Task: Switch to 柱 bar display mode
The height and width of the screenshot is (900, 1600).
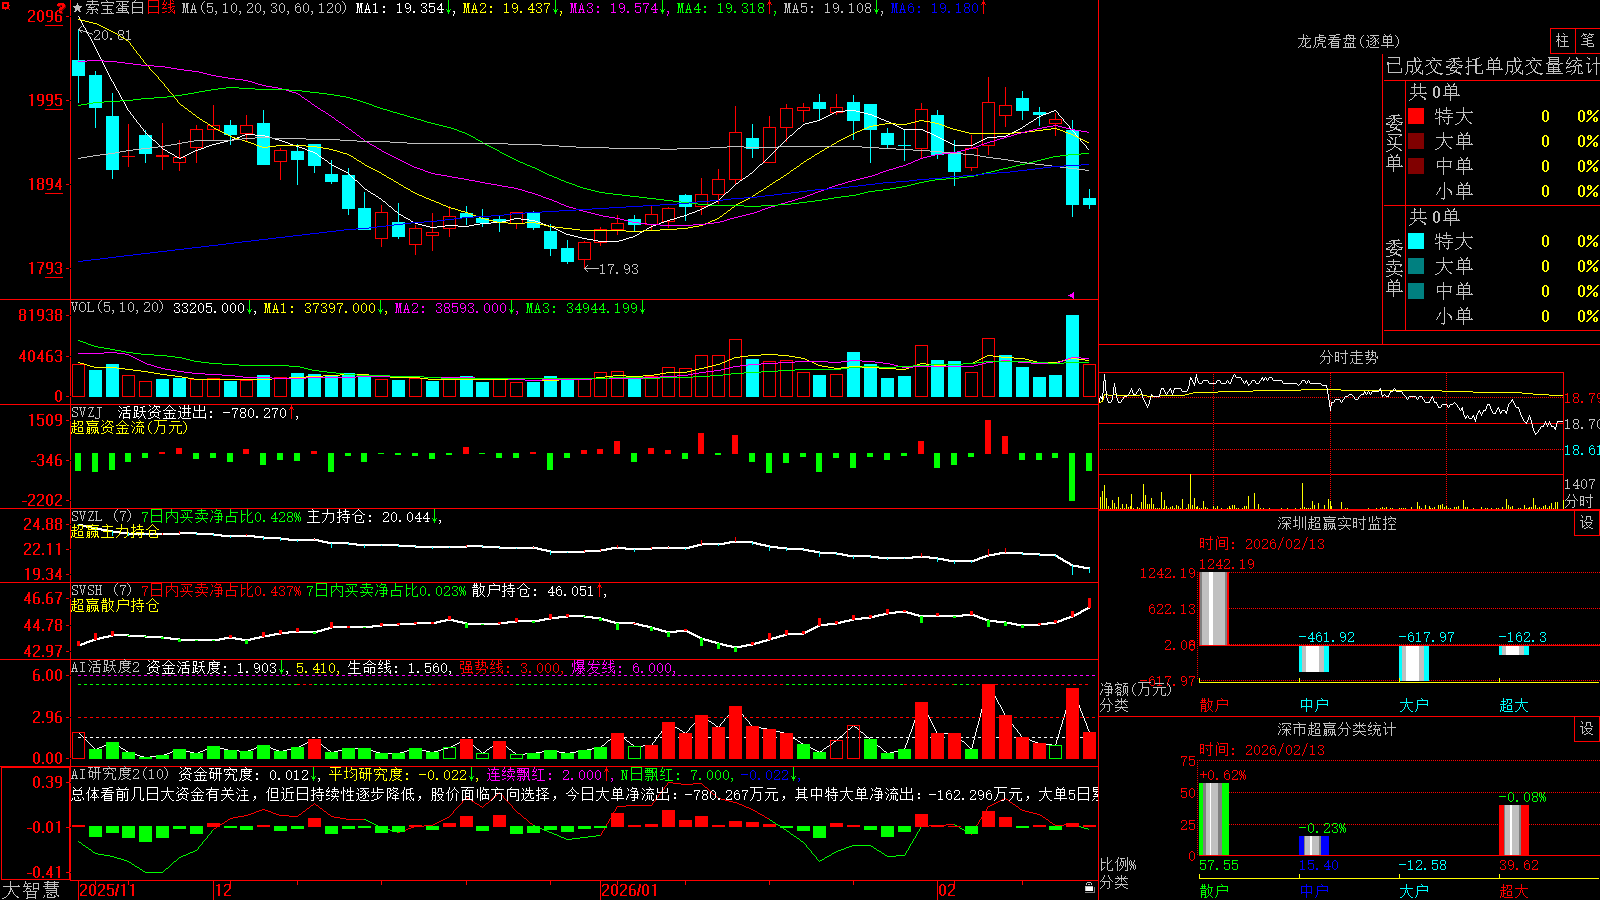Action: [1562, 40]
